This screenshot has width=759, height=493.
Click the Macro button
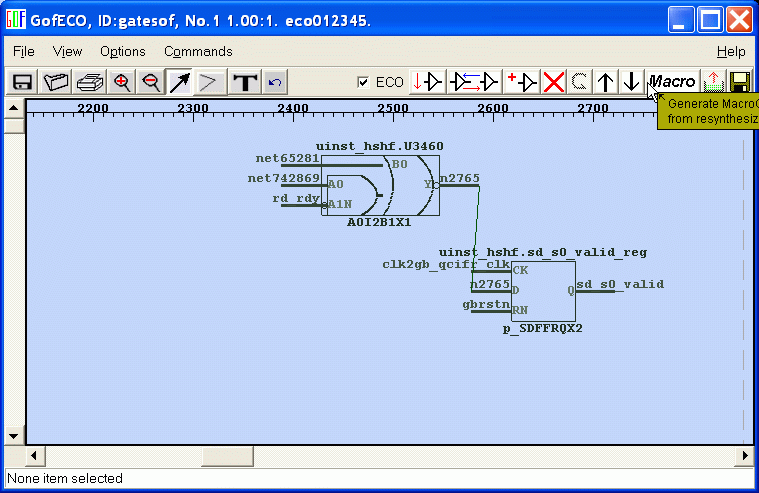point(672,82)
